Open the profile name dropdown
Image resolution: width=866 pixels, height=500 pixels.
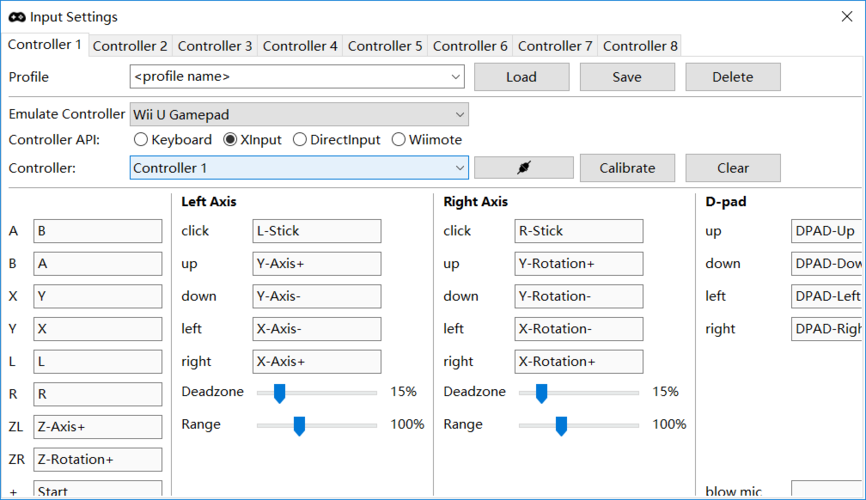tap(297, 76)
